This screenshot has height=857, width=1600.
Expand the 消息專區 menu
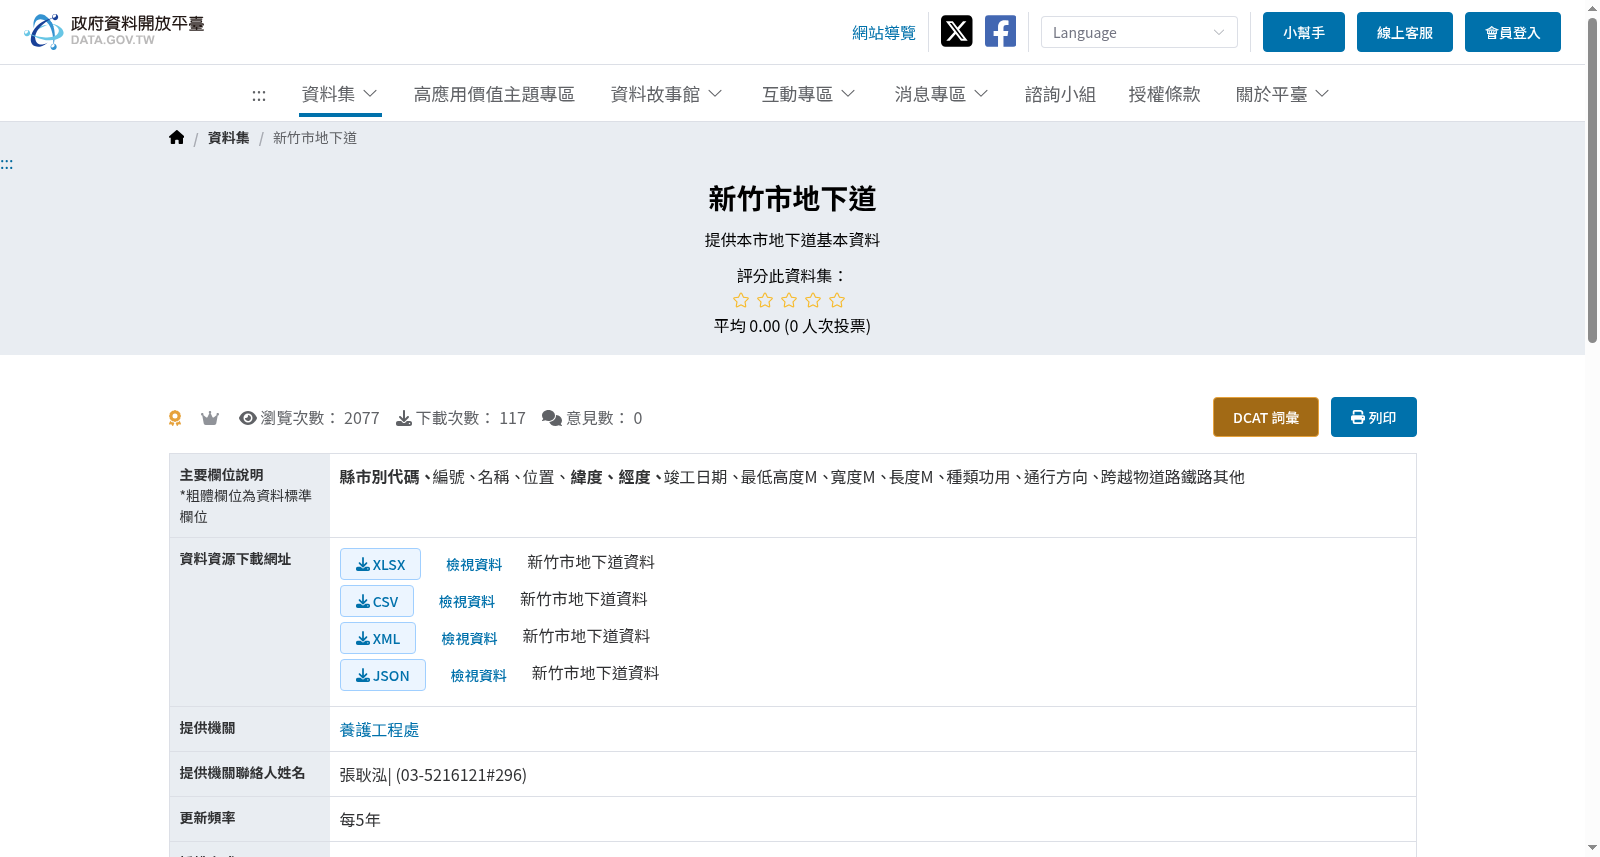(942, 94)
